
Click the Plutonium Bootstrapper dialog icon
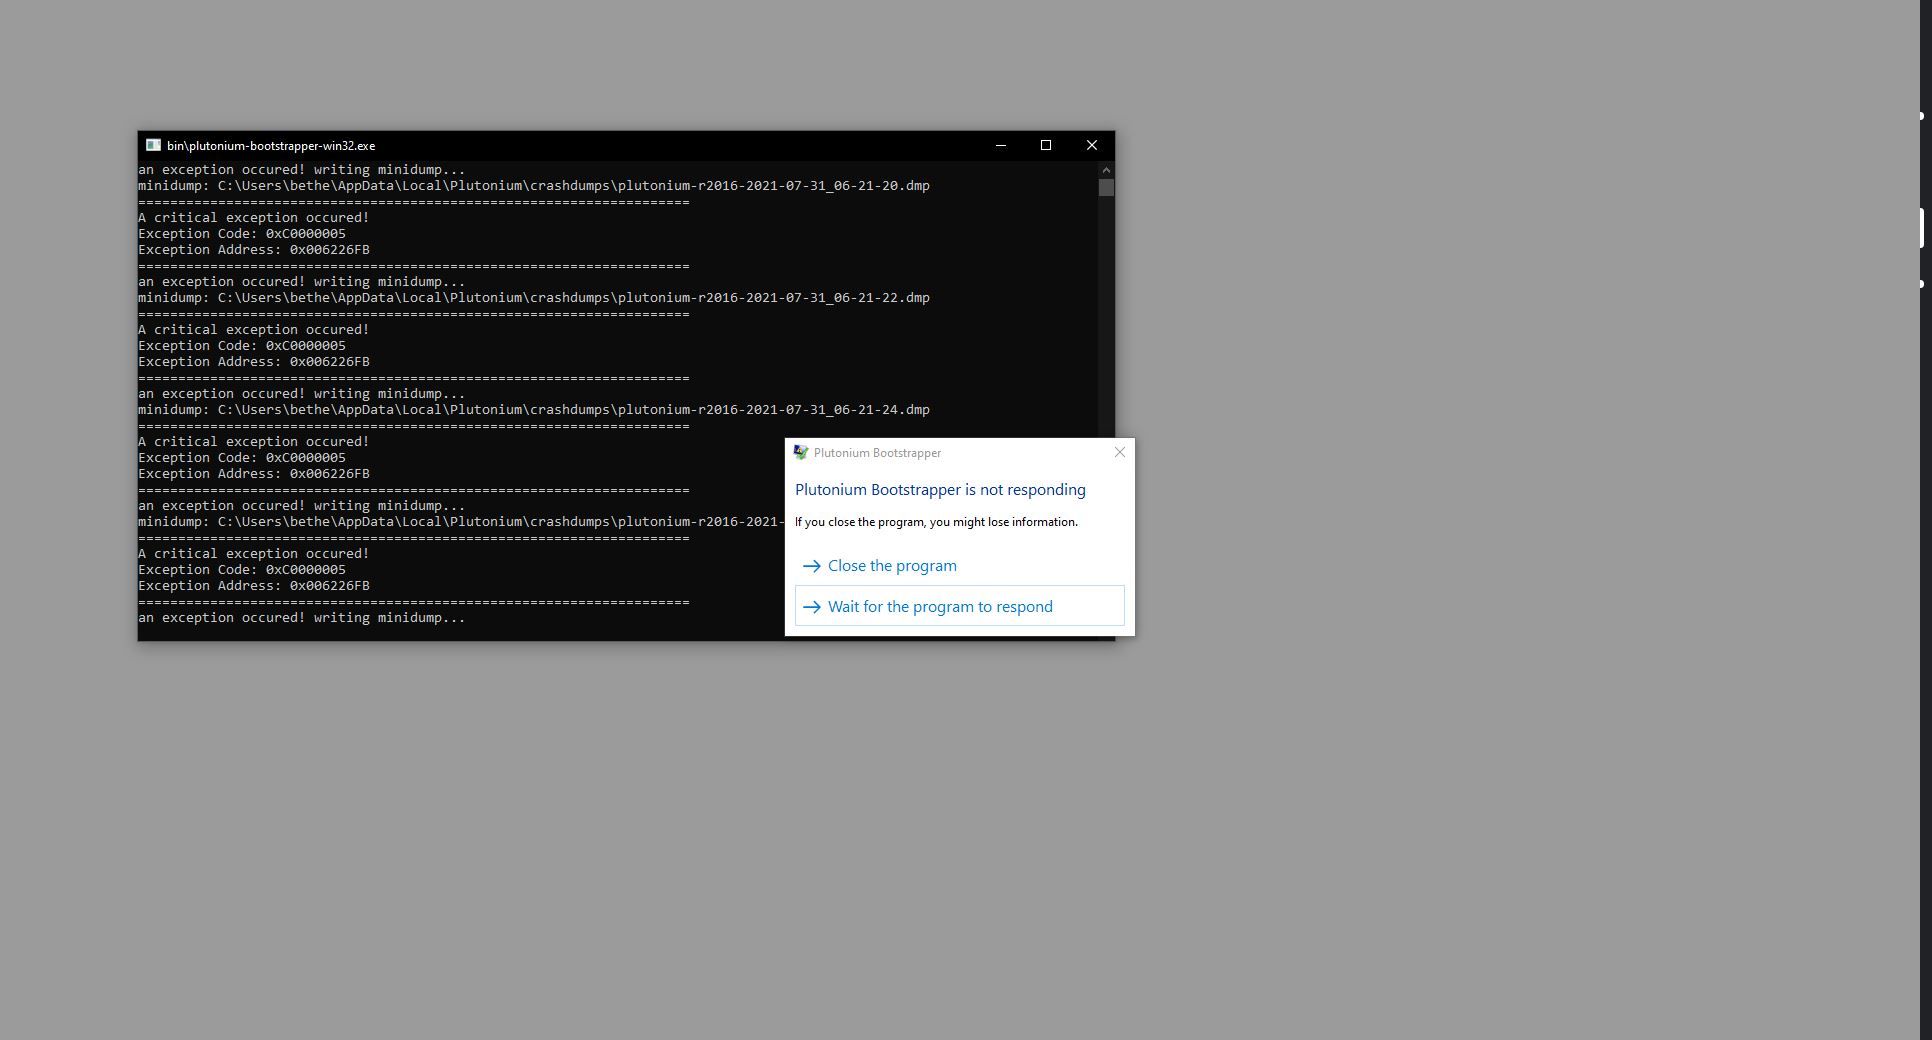[x=800, y=453]
